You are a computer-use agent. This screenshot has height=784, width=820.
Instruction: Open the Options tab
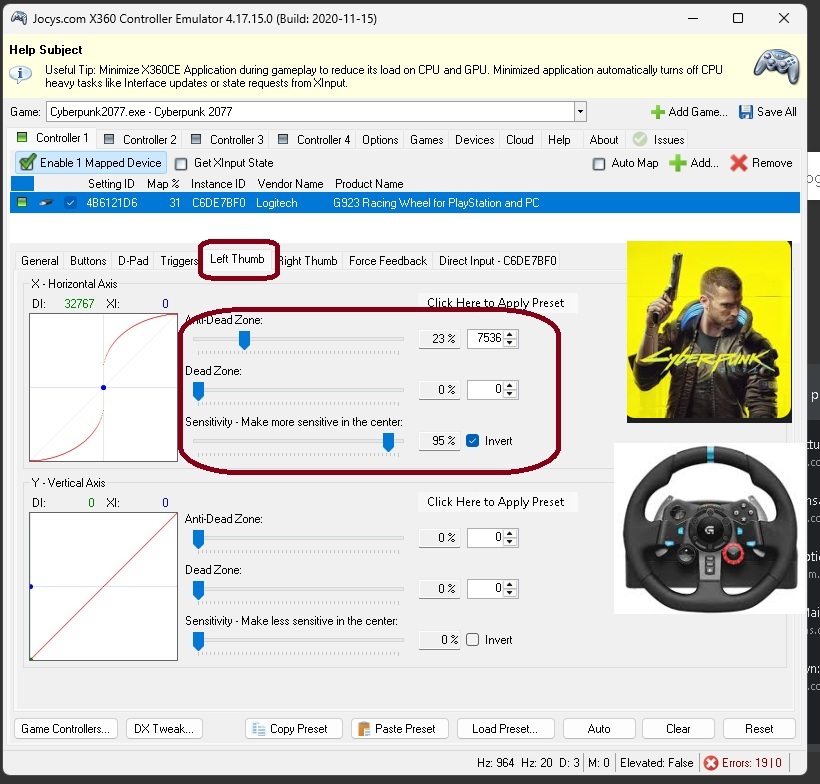380,140
